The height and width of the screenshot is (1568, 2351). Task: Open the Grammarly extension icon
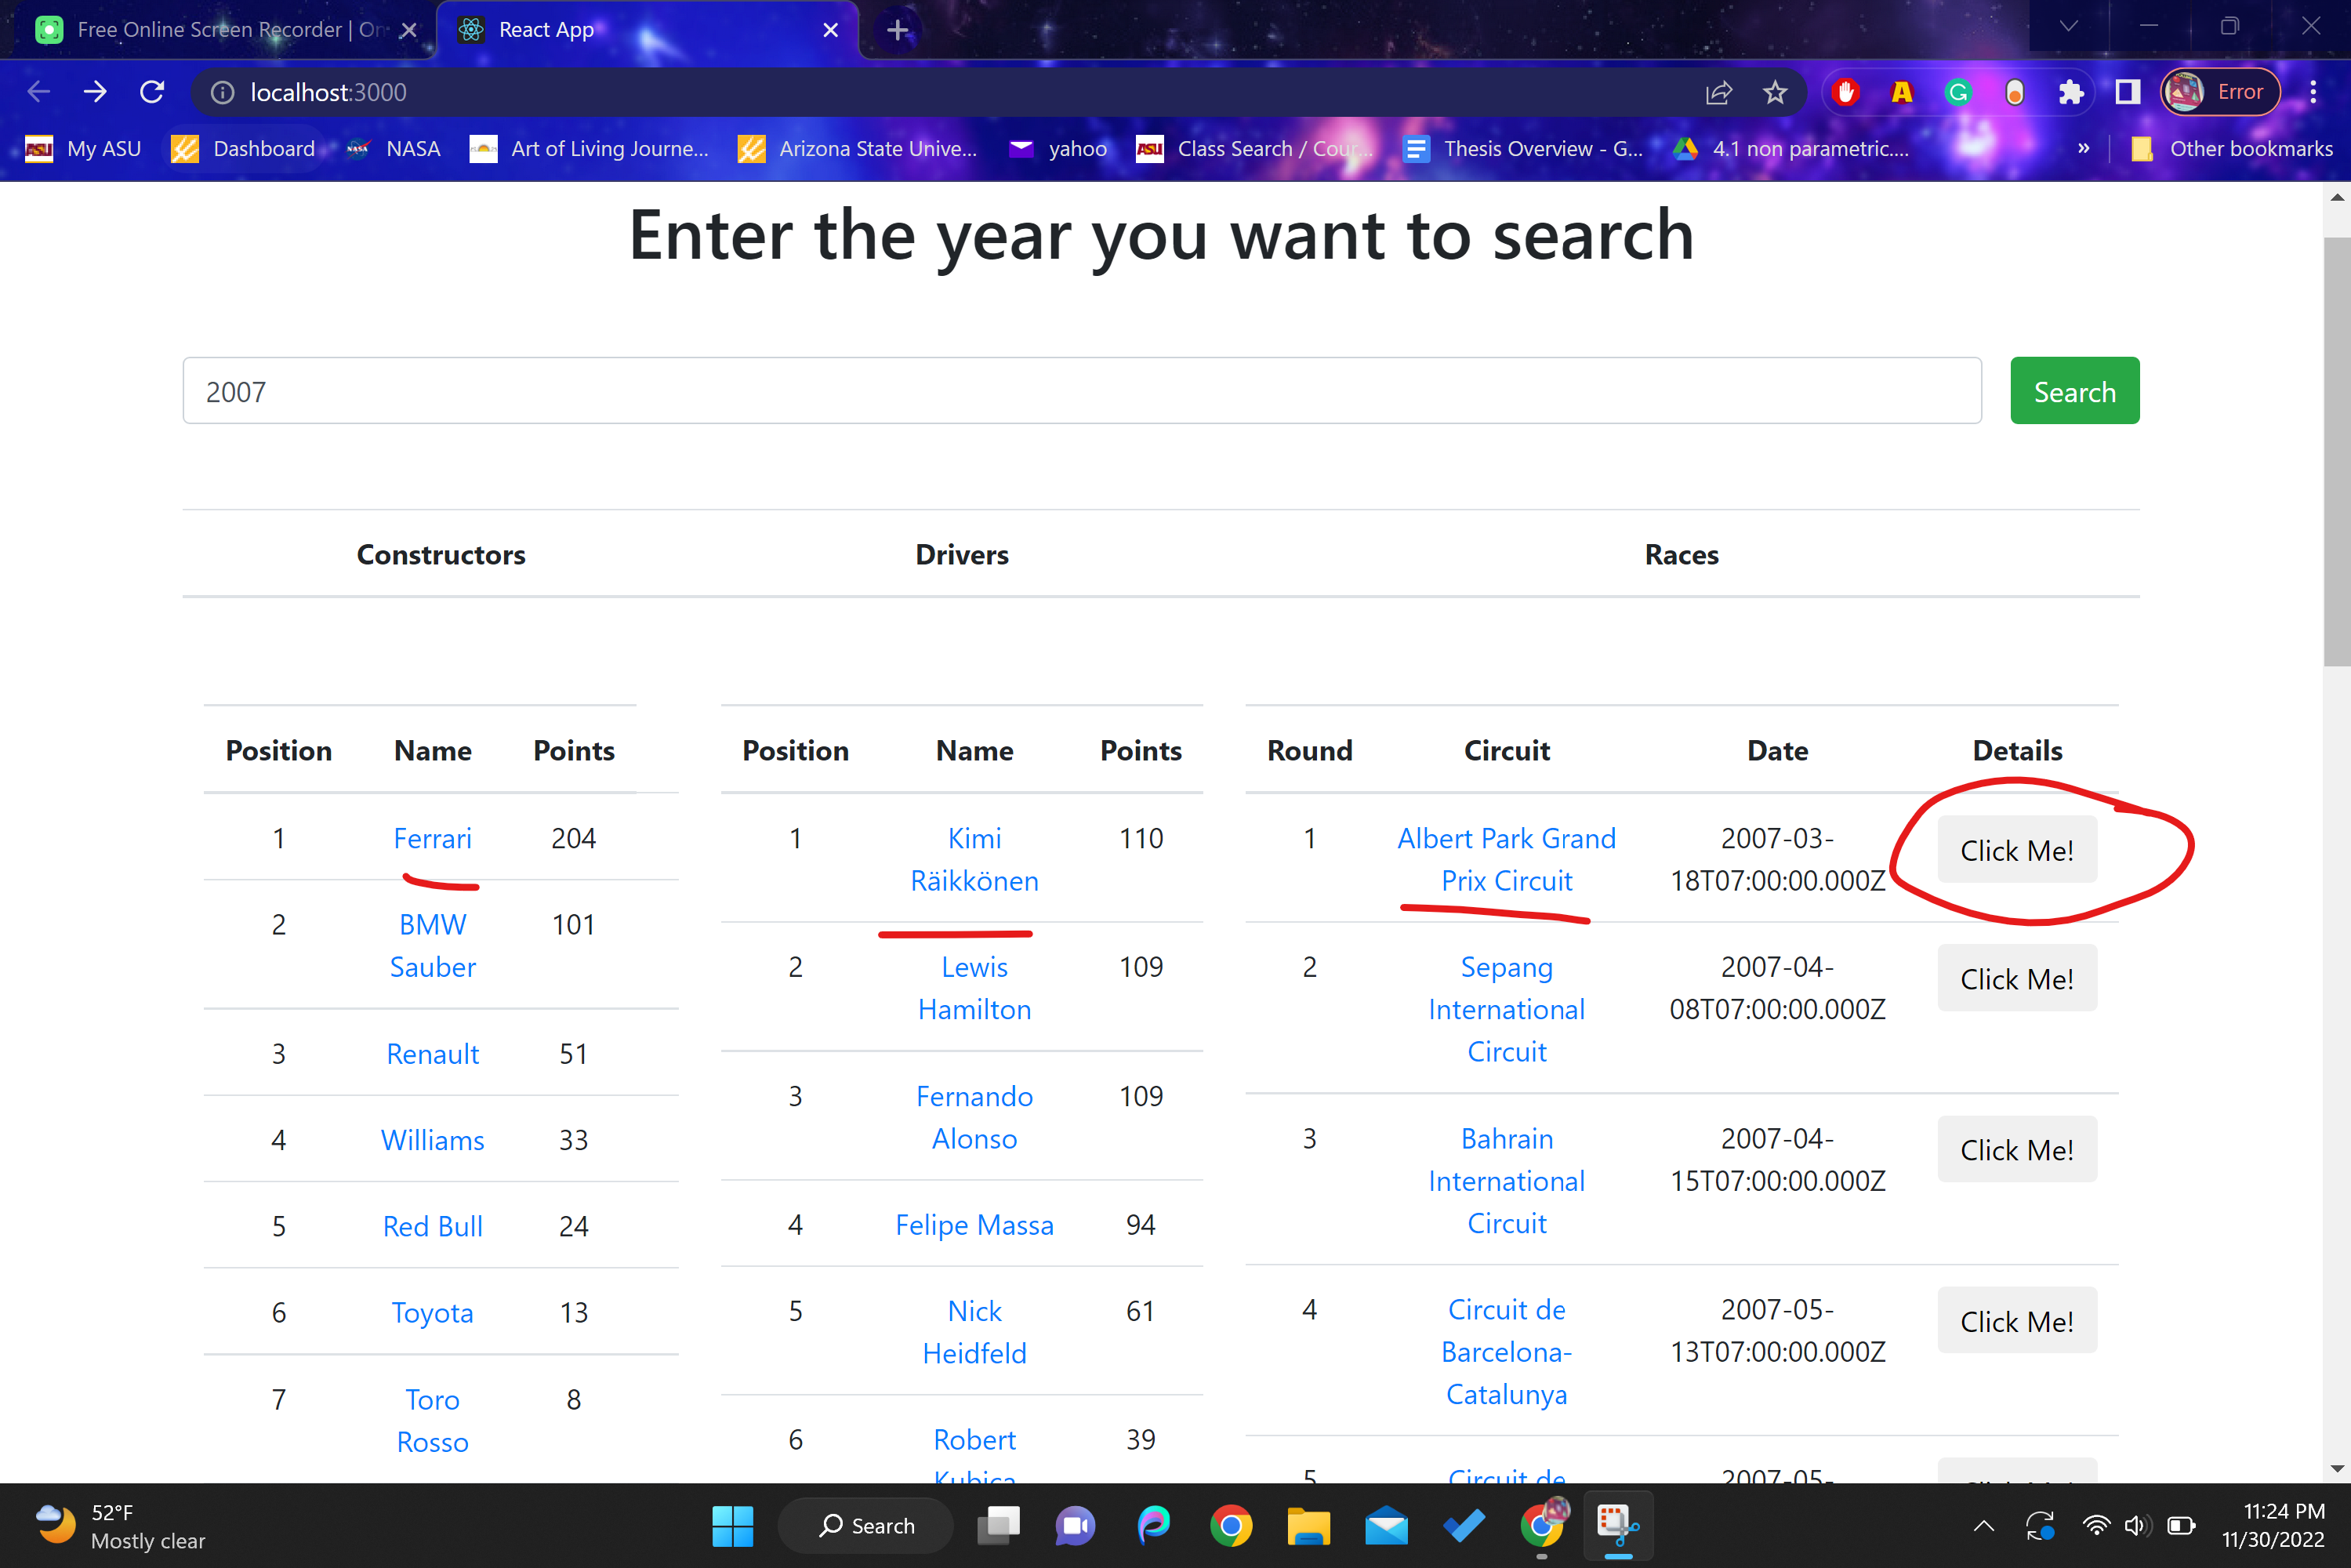pyautogui.click(x=1958, y=91)
